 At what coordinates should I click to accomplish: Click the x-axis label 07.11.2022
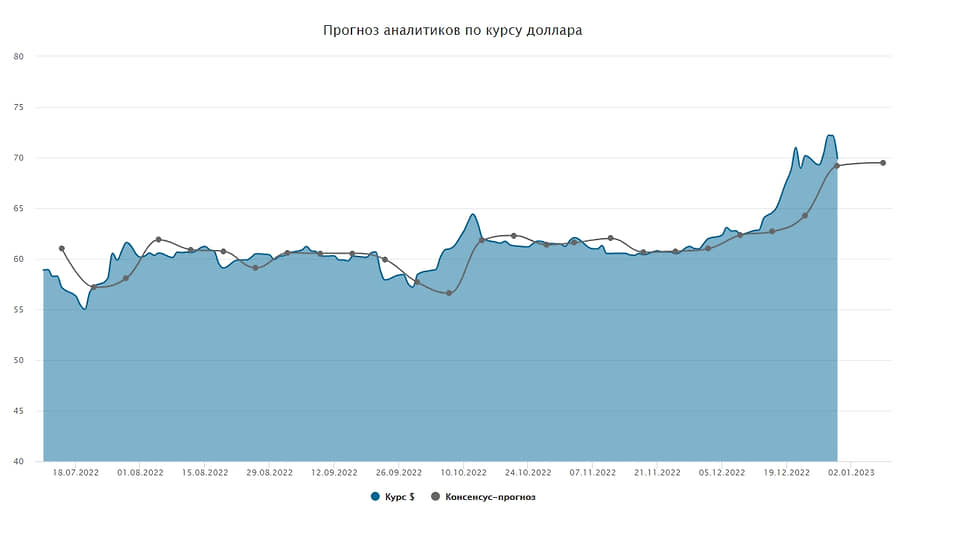pyautogui.click(x=593, y=473)
